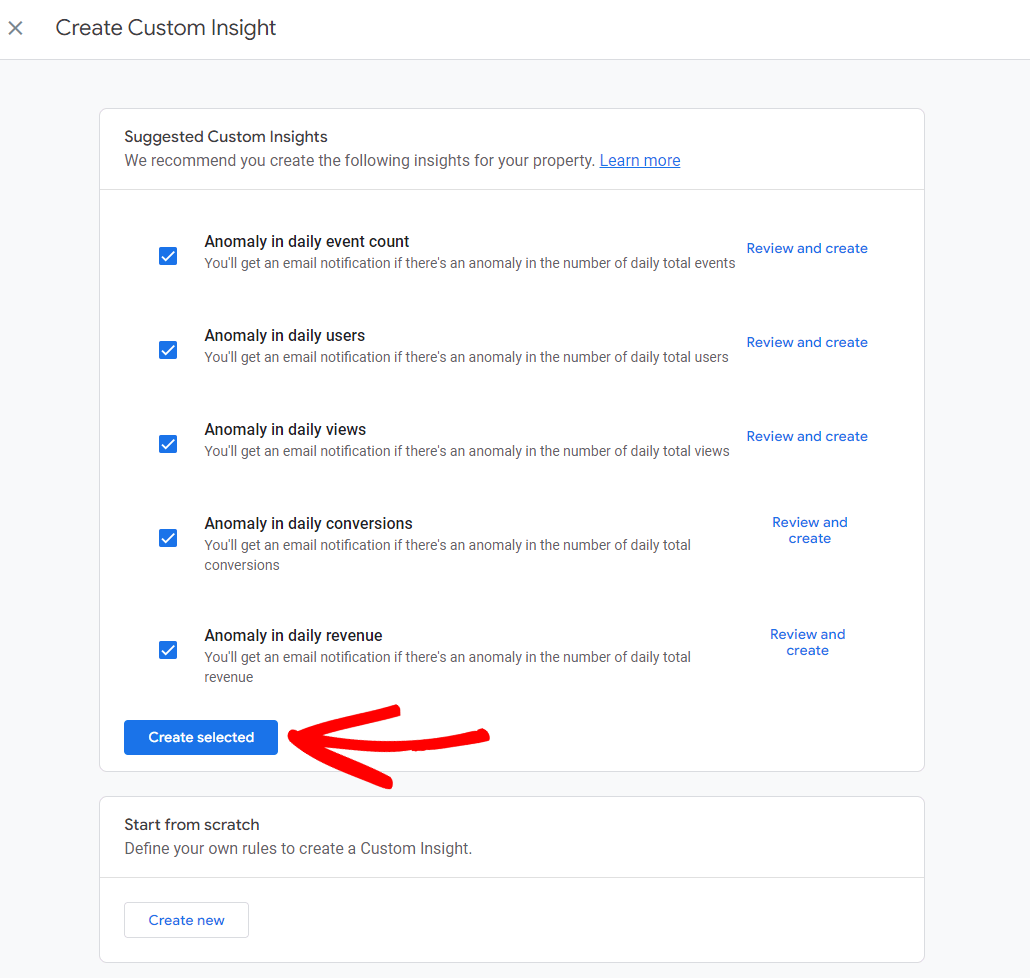
Task: Close the Create Custom Insight panel
Action: pyautogui.click(x=16, y=28)
